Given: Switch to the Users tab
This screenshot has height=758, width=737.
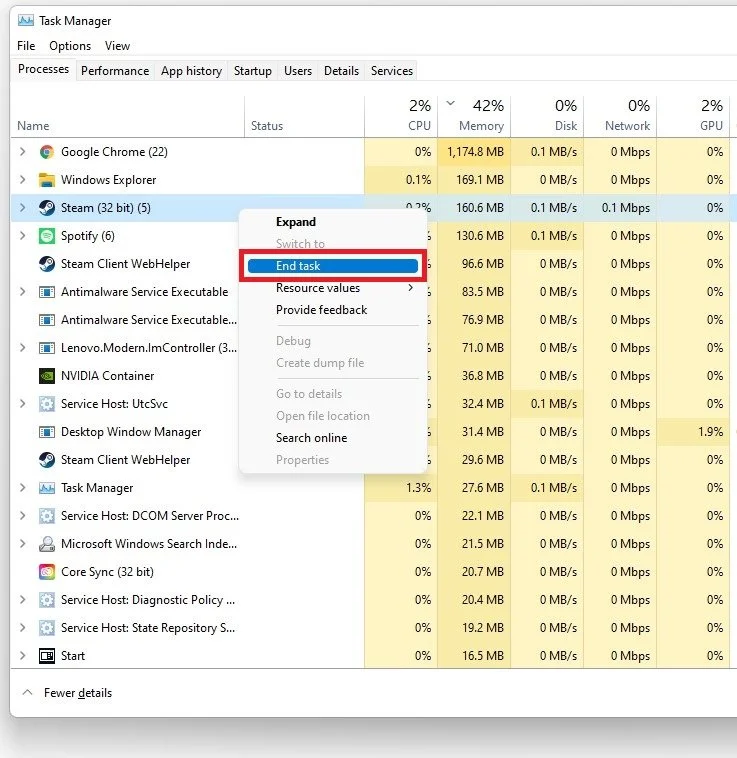Looking at the screenshot, I should (298, 71).
